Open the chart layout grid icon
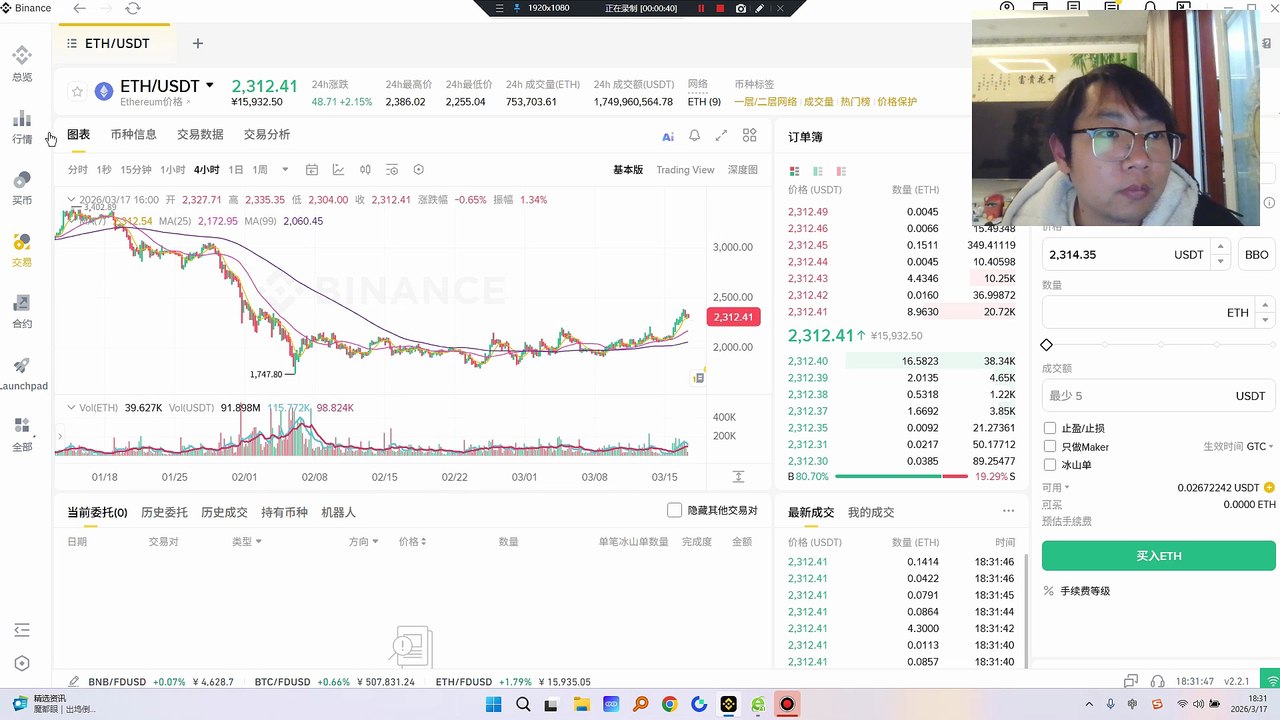Image resolution: width=1280 pixels, height=720 pixels. pos(749,135)
